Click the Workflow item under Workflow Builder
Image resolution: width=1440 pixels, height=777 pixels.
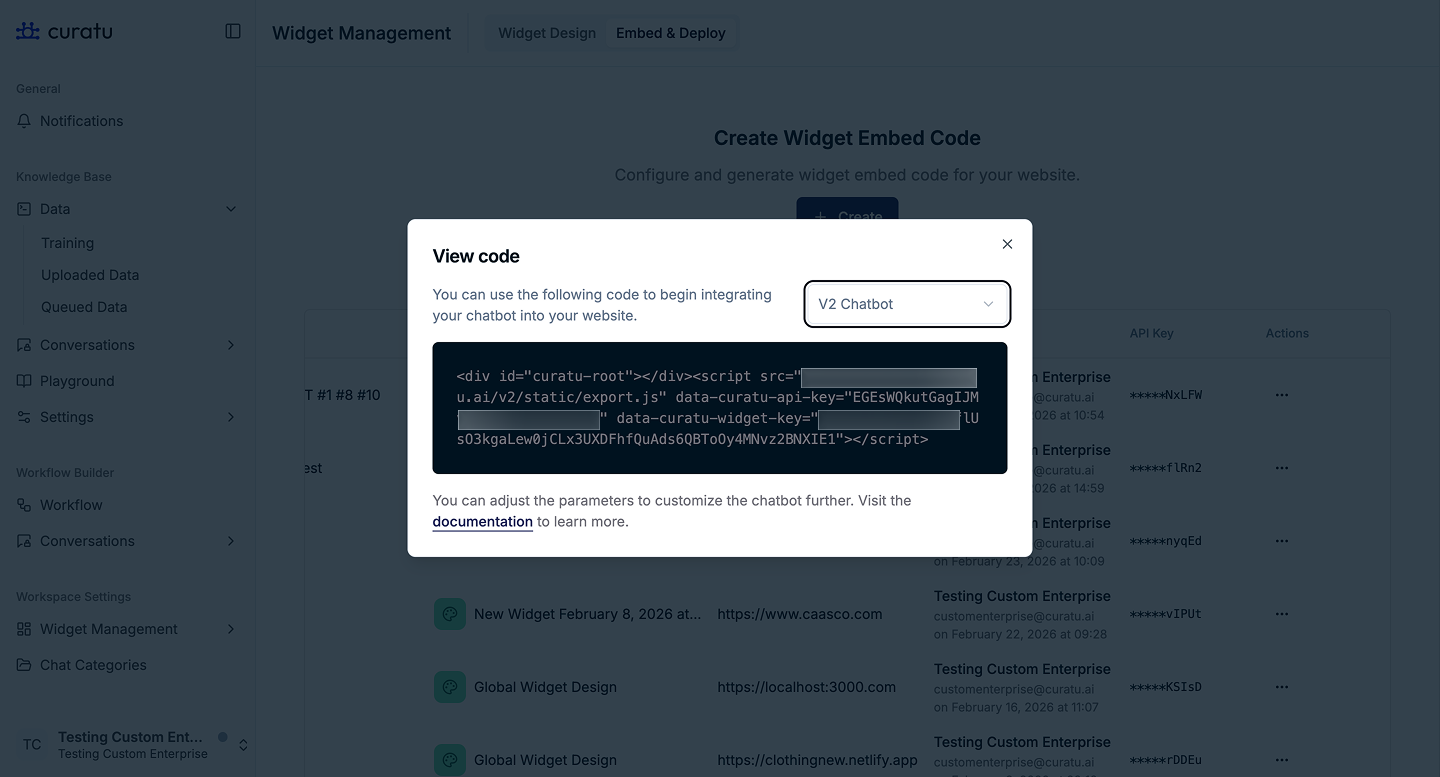pyautogui.click(x=71, y=505)
